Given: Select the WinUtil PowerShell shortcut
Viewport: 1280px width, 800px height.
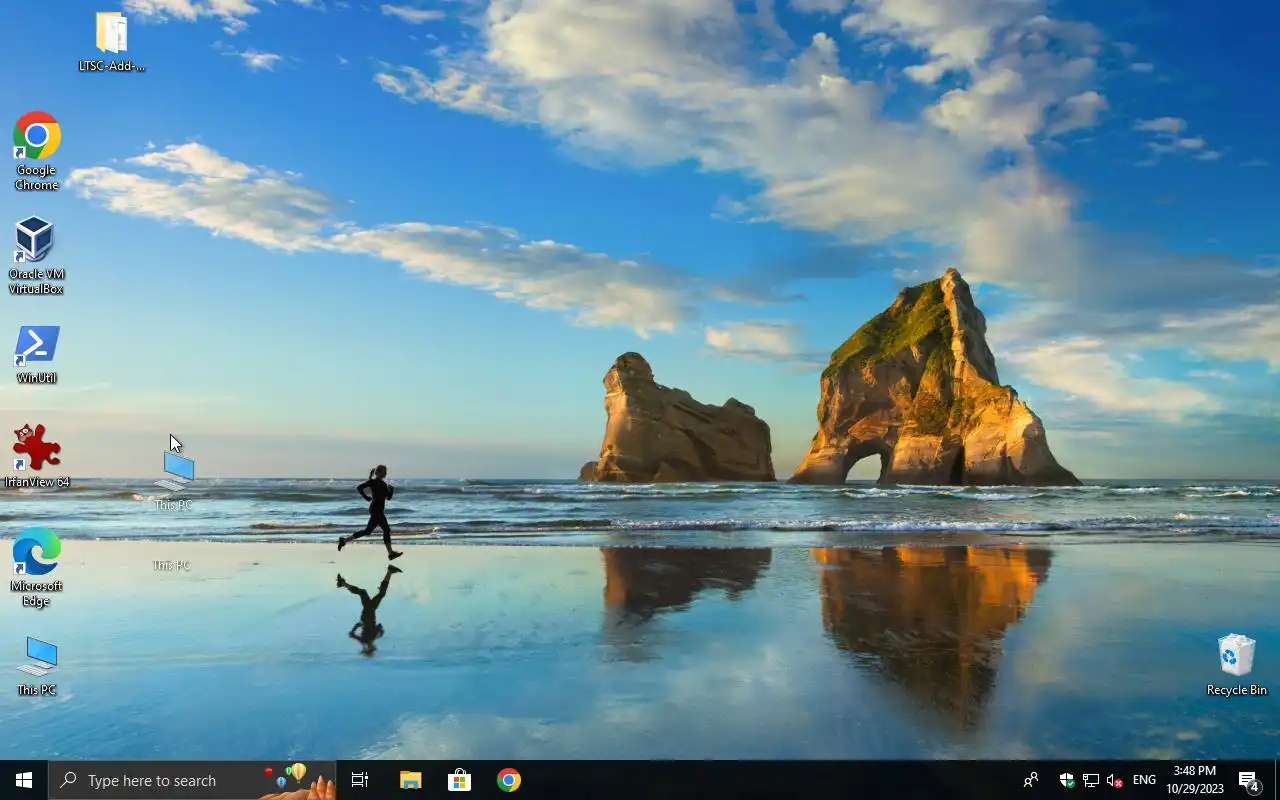Looking at the screenshot, I should click(x=37, y=354).
